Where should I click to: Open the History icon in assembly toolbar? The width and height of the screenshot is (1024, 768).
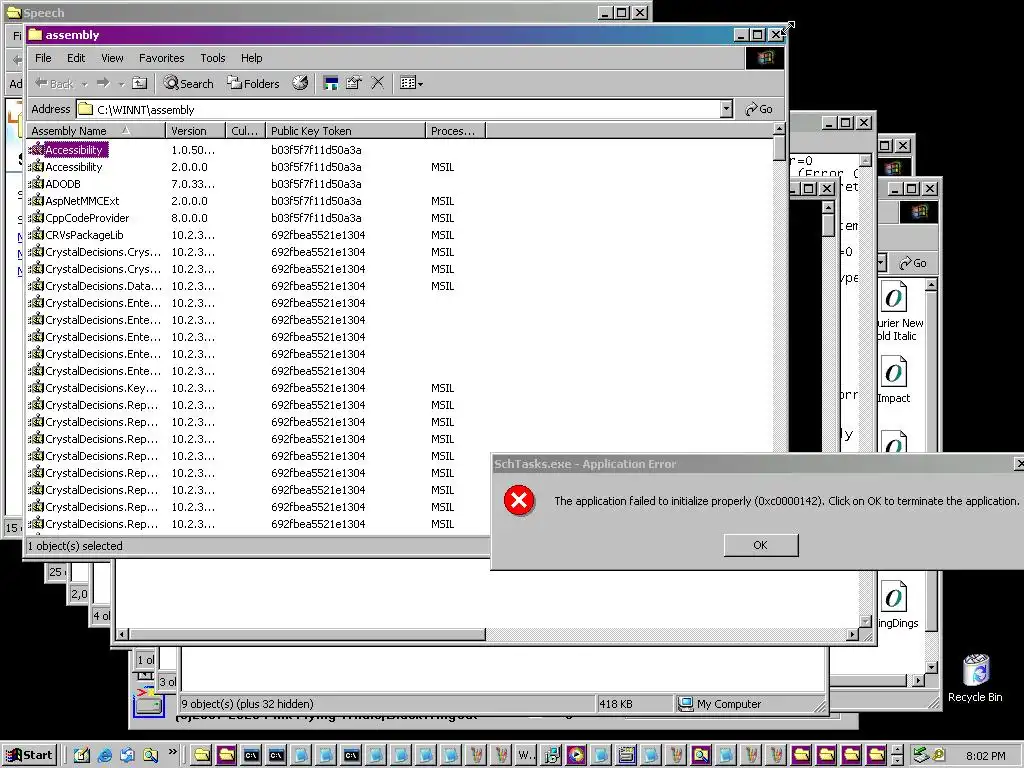click(x=300, y=83)
